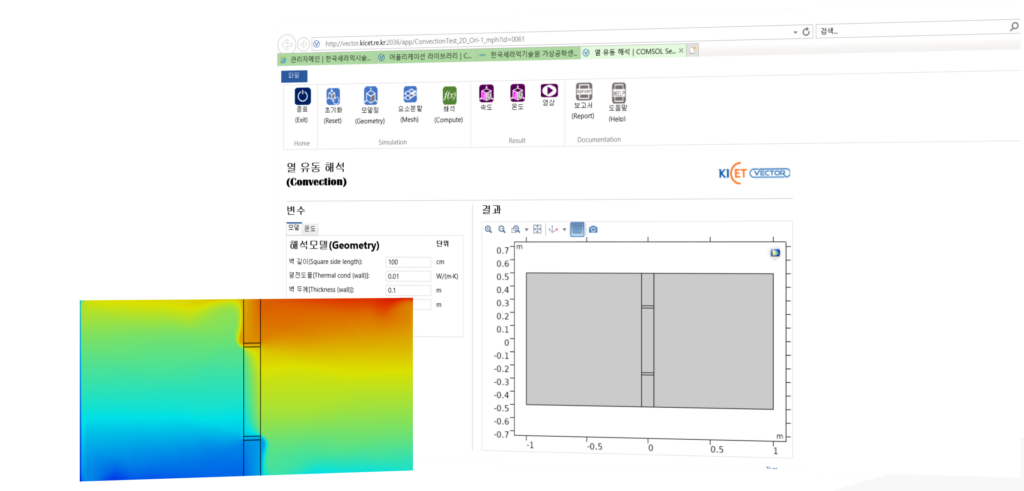This screenshot has width=1024, height=491.
Task: Show the temperature result plot icon
Action: [518, 93]
